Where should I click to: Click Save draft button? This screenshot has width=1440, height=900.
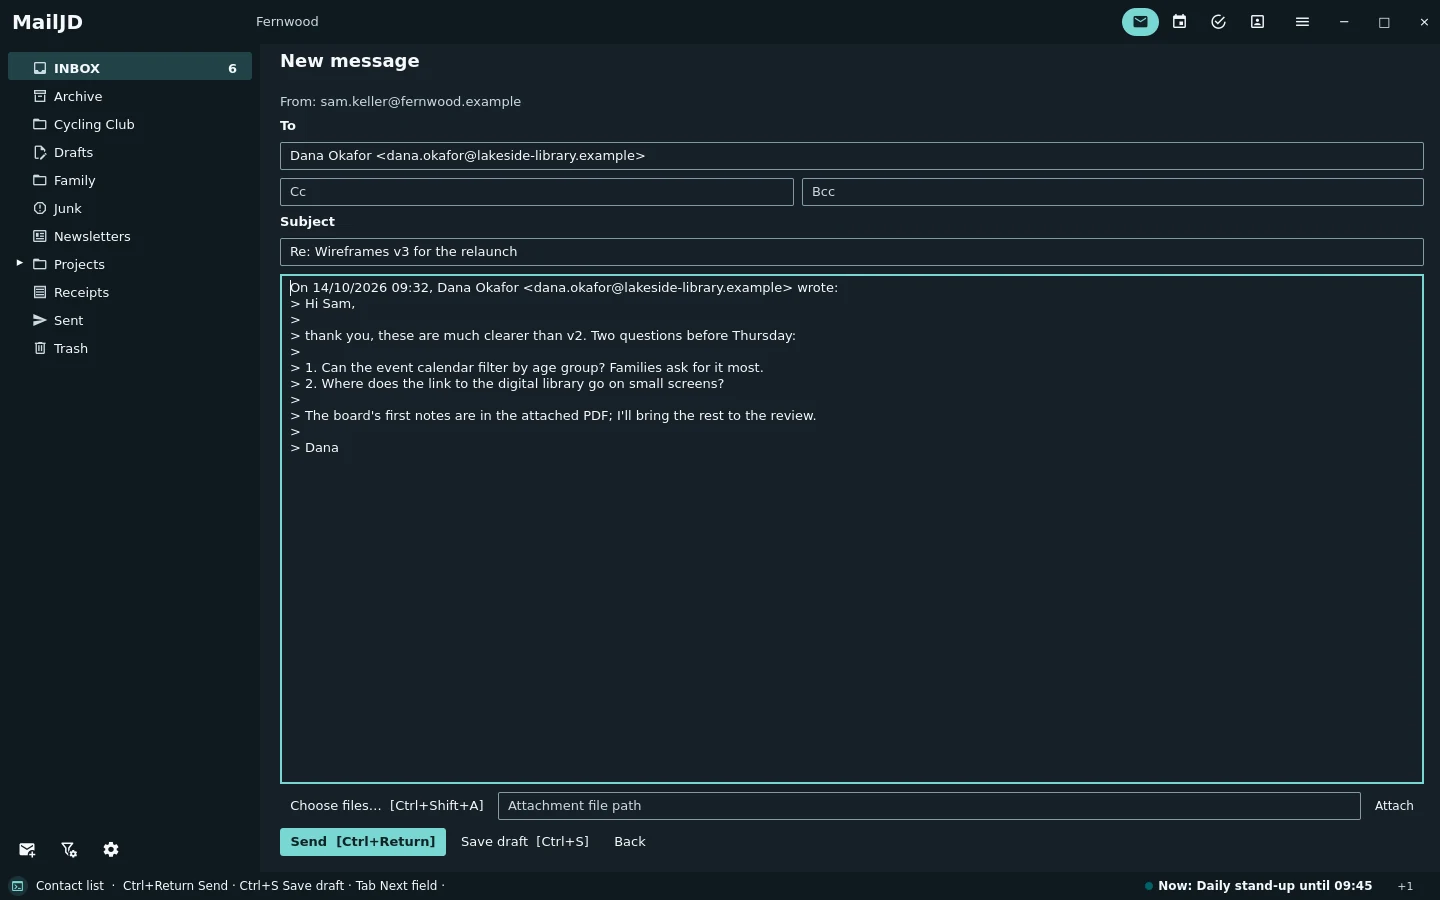525,842
